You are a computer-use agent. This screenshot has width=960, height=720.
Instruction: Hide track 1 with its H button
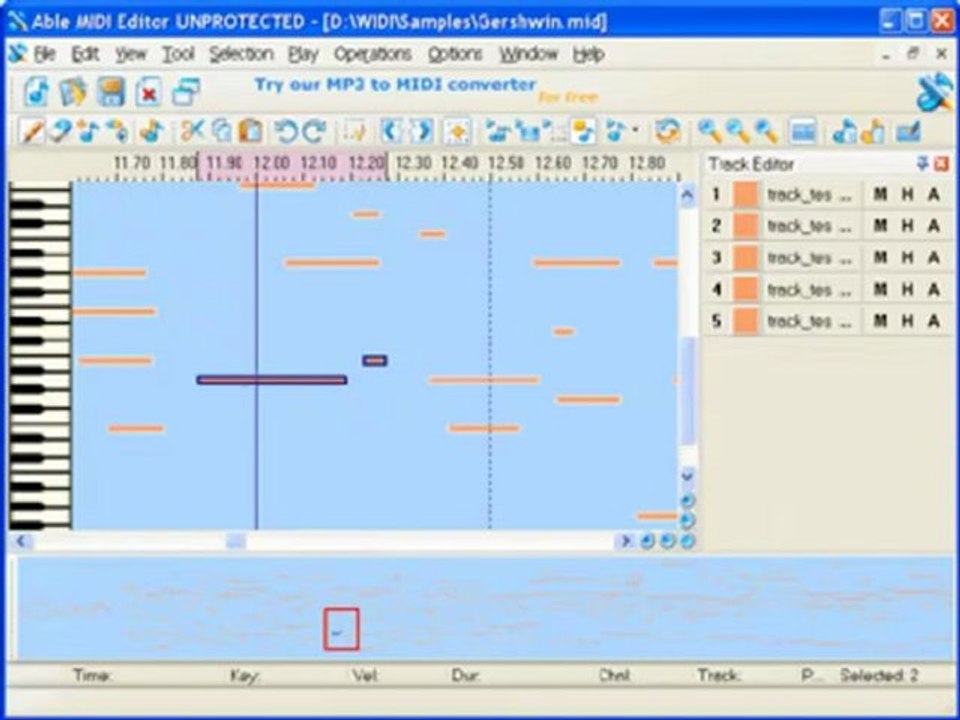[x=907, y=195]
